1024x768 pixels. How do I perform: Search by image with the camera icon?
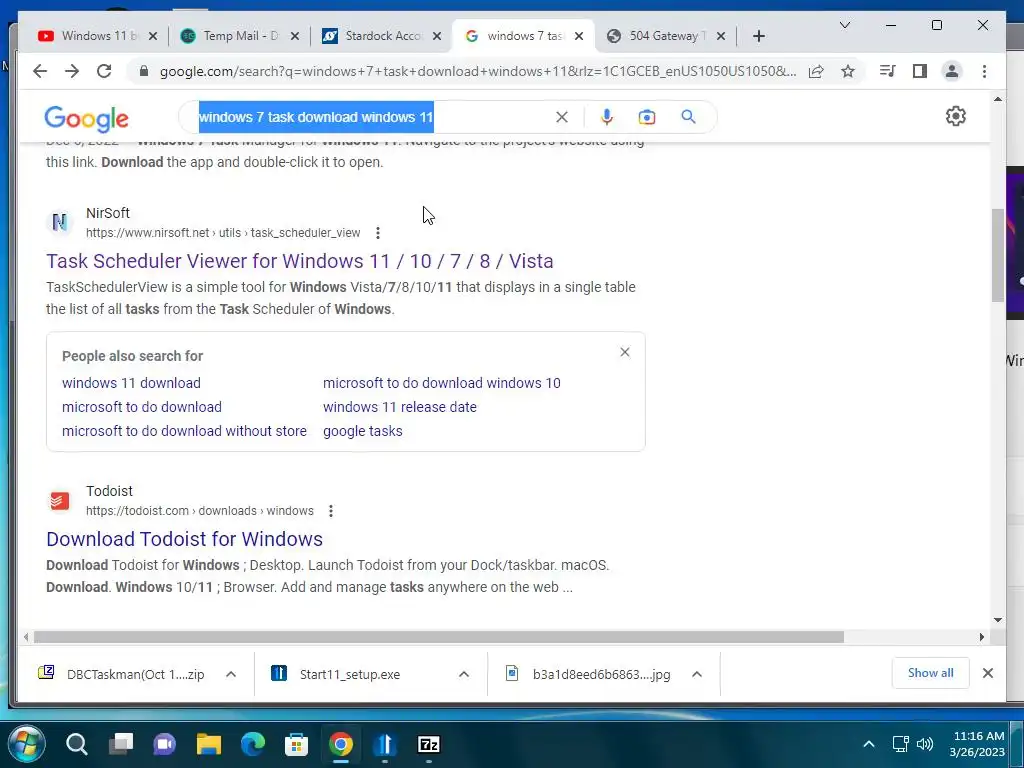tap(647, 117)
